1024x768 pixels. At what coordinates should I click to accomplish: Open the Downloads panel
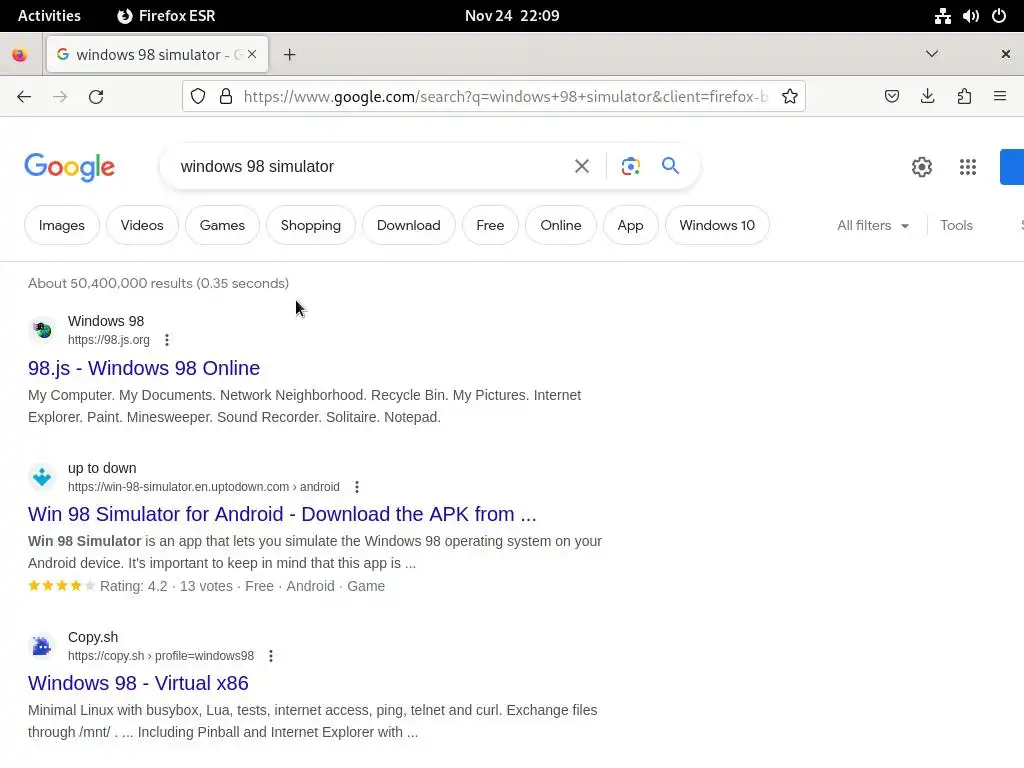pyautogui.click(x=927, y=97)
